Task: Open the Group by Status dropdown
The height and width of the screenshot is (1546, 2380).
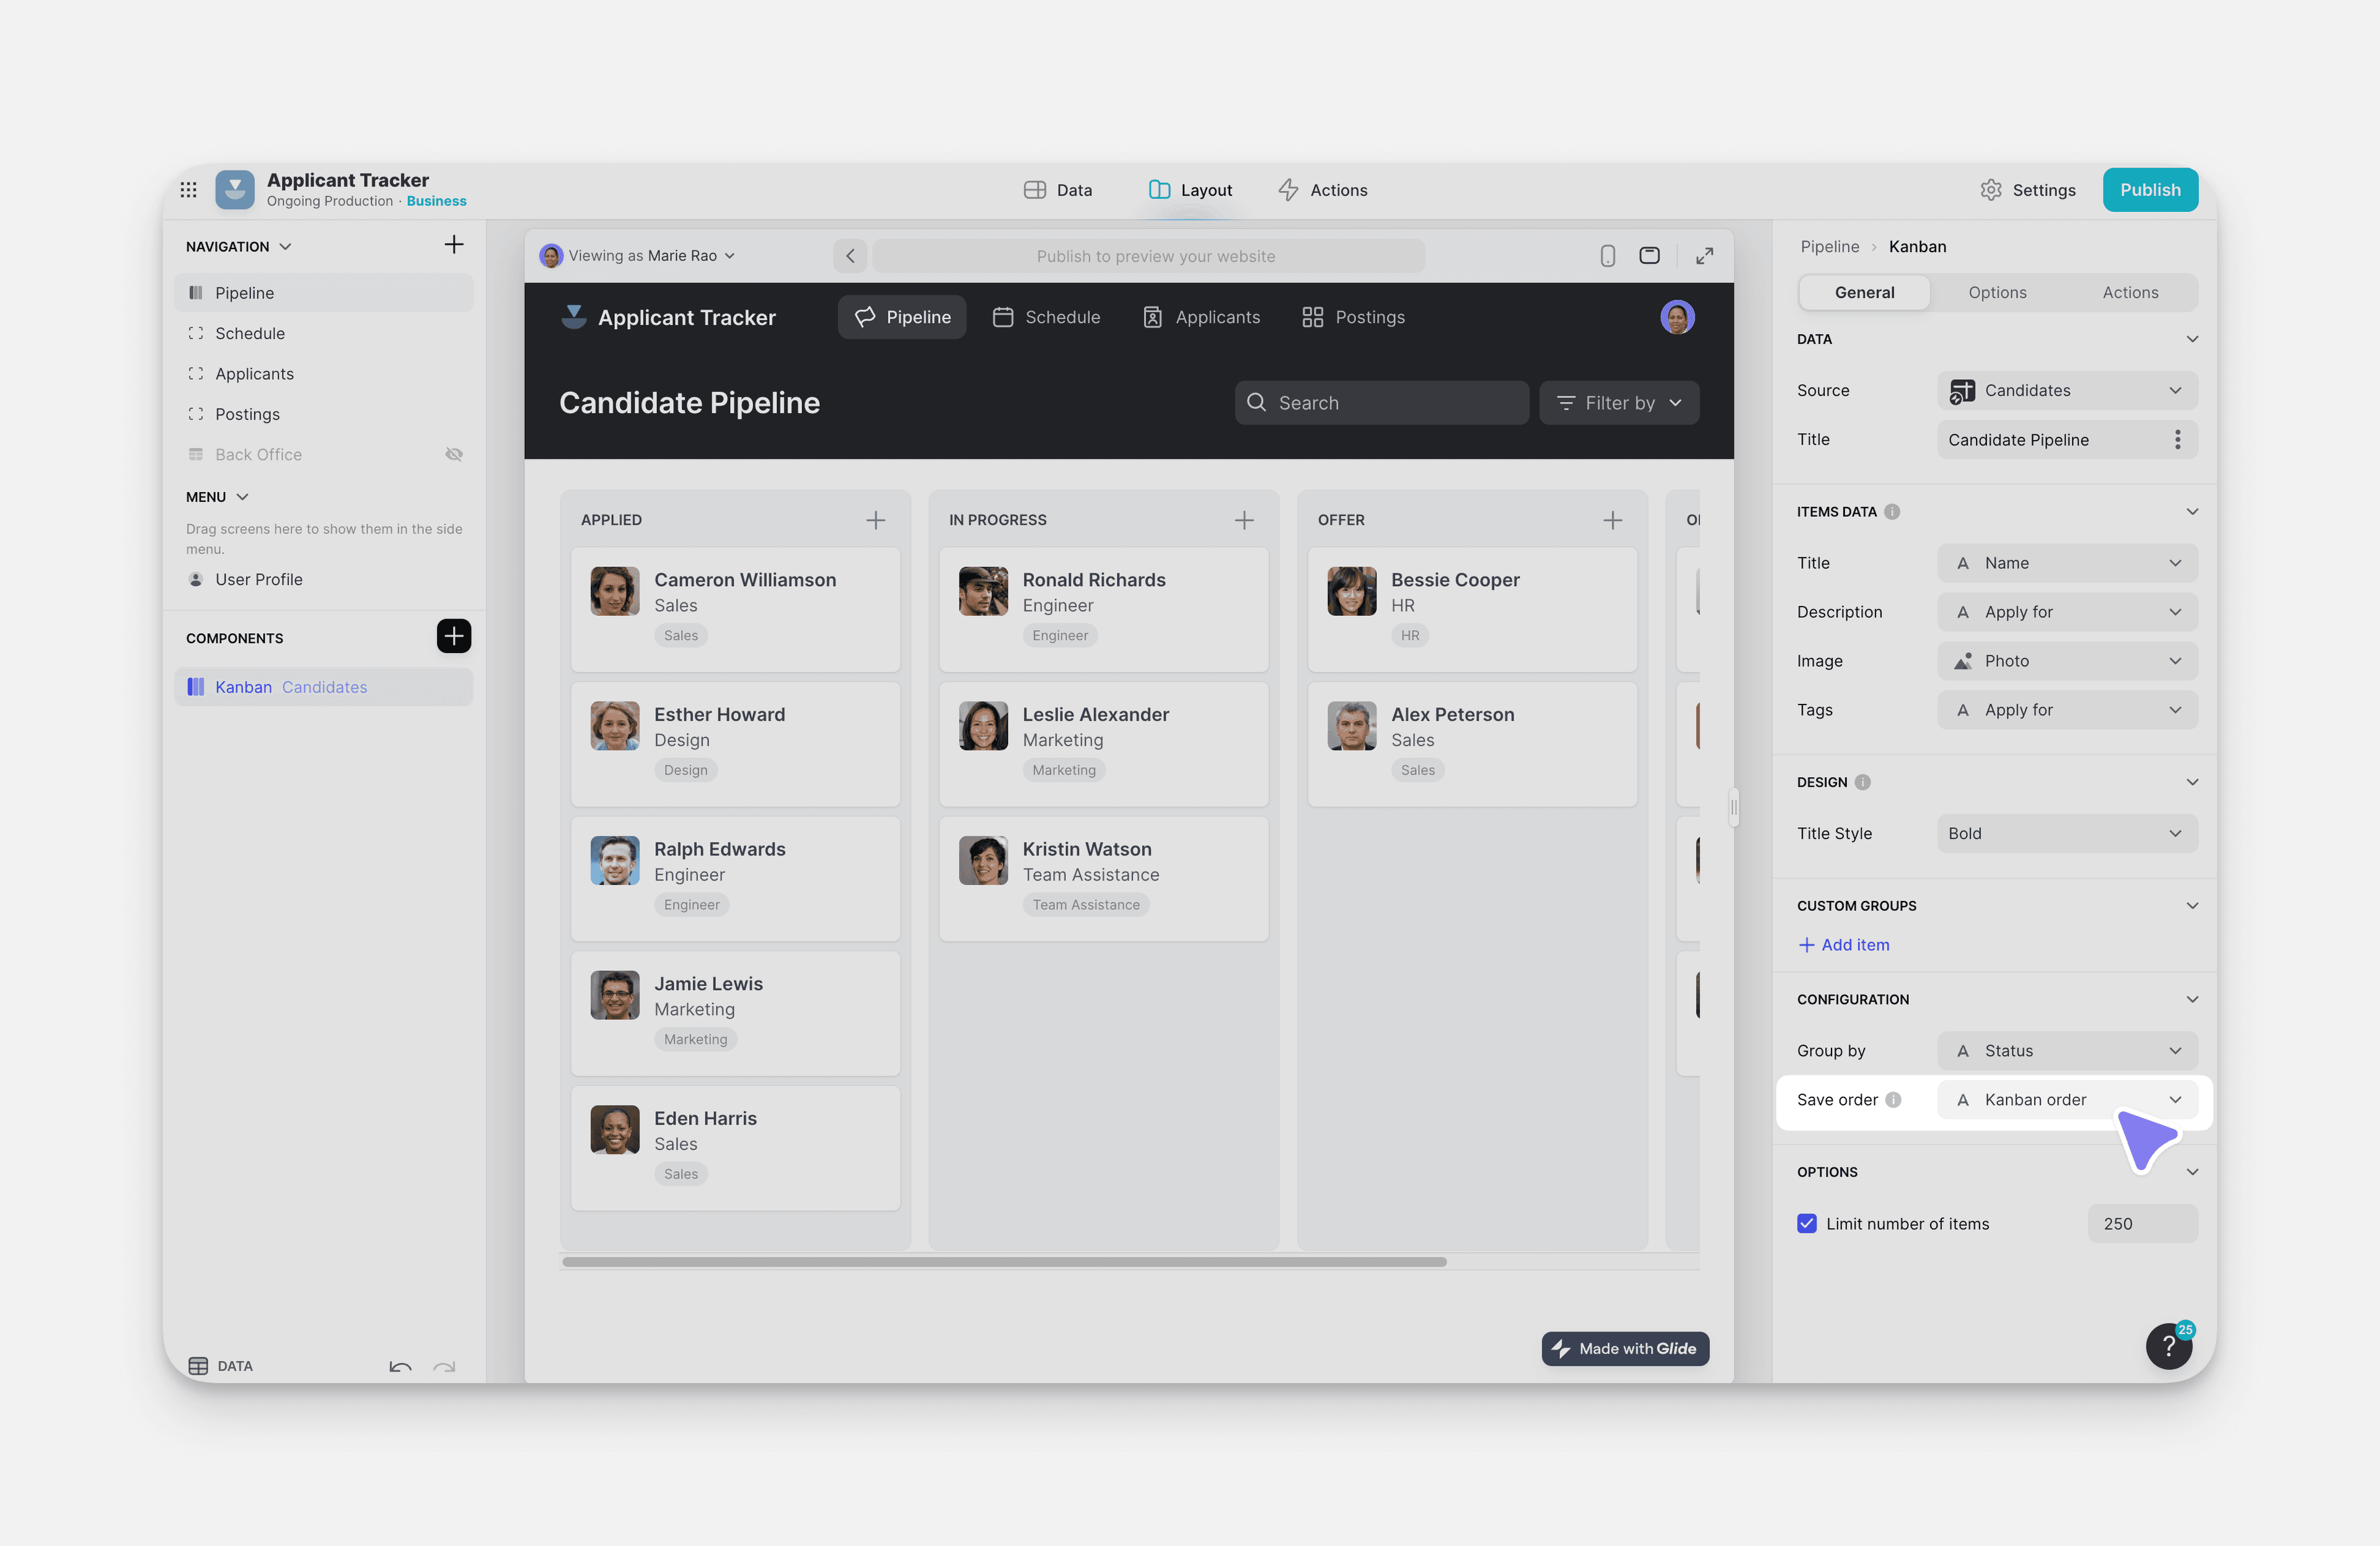Action: pos(2067,1051)
